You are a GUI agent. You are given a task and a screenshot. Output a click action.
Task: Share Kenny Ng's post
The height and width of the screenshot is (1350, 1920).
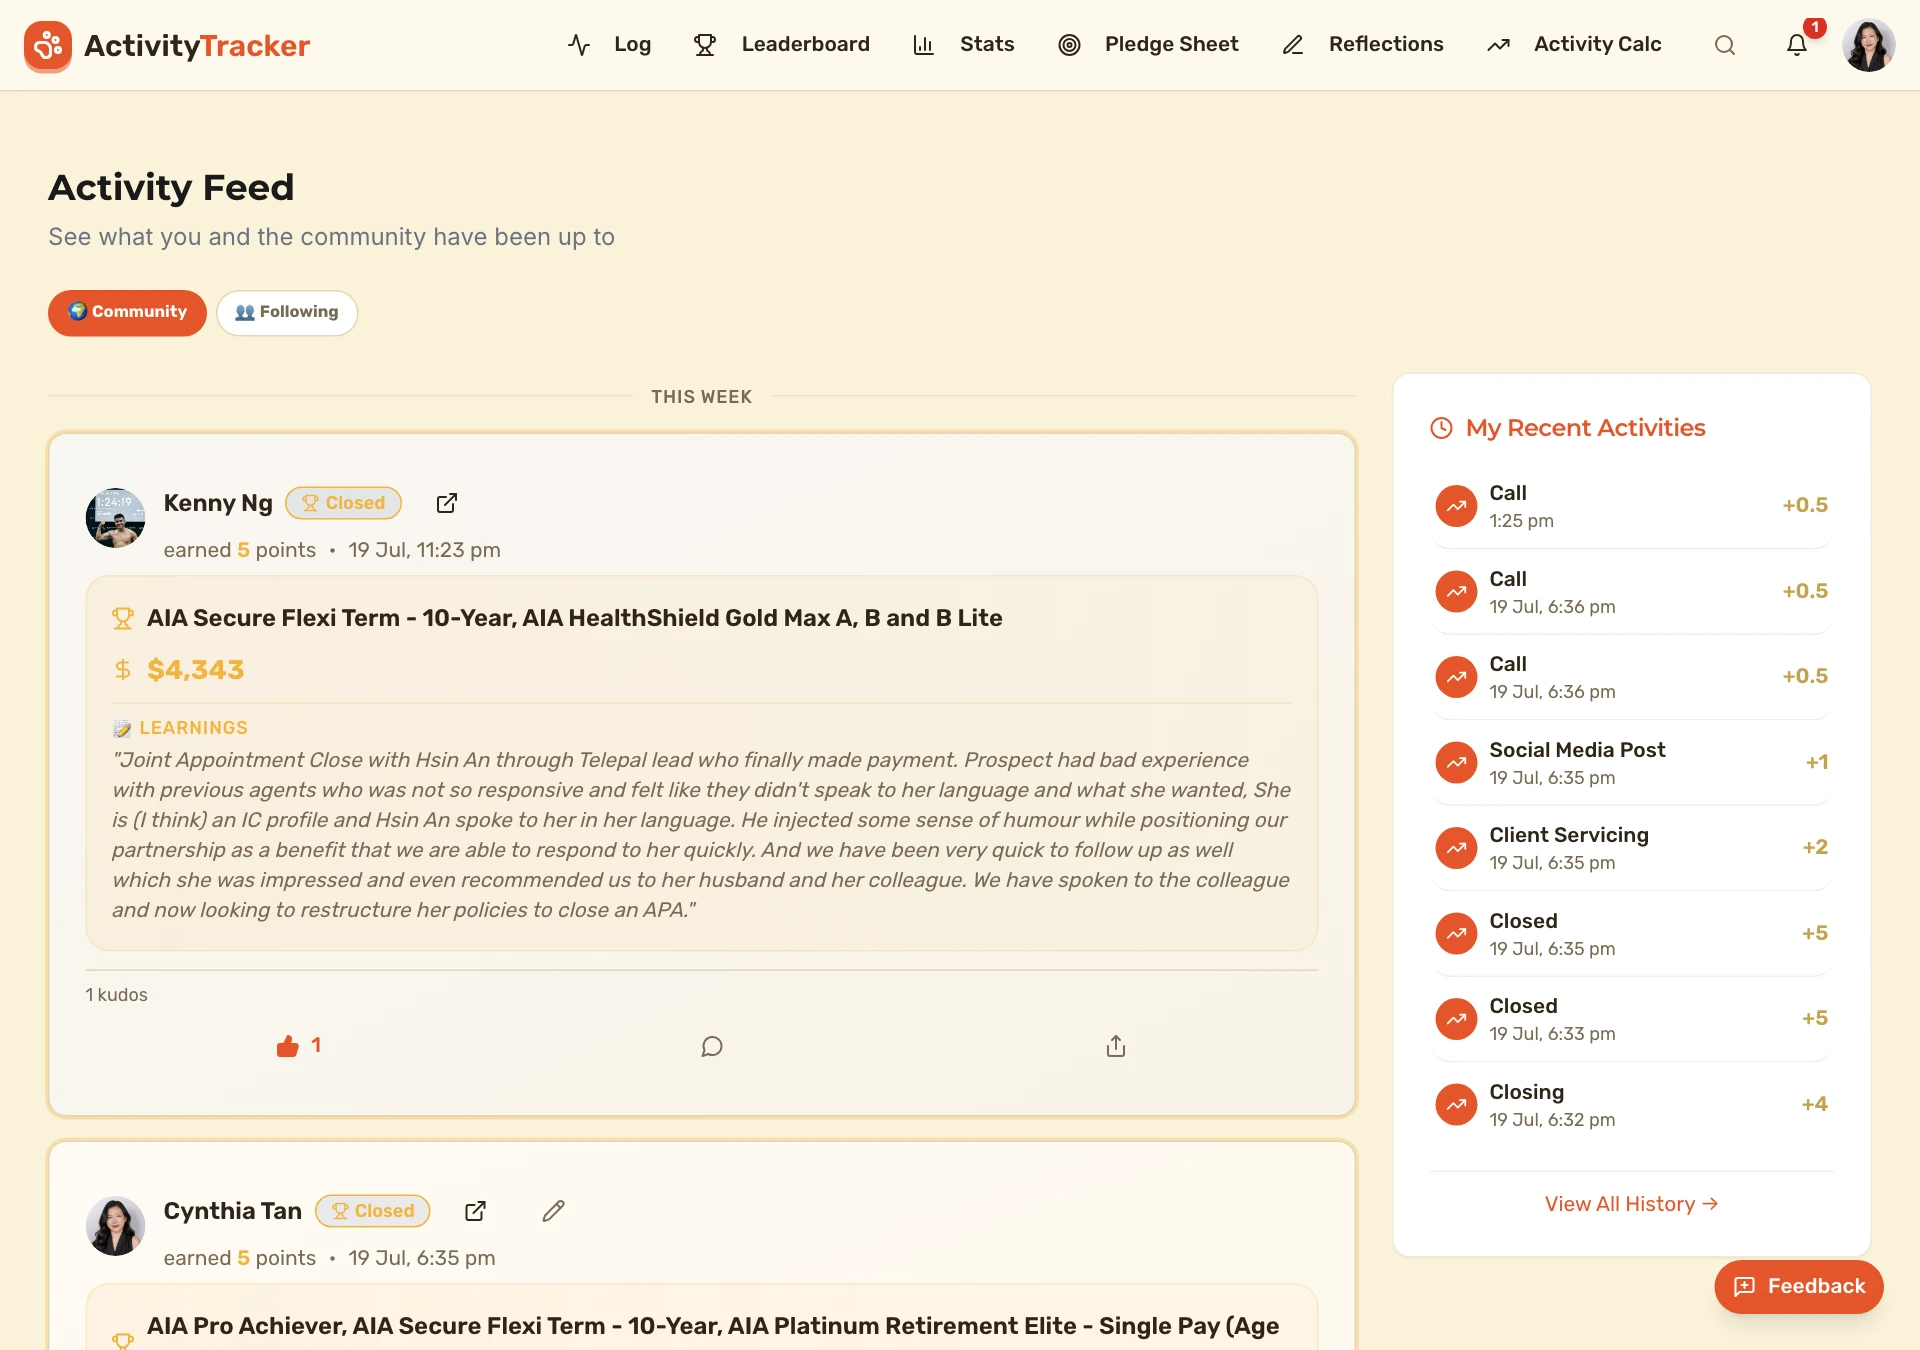pos(1116,1046)
